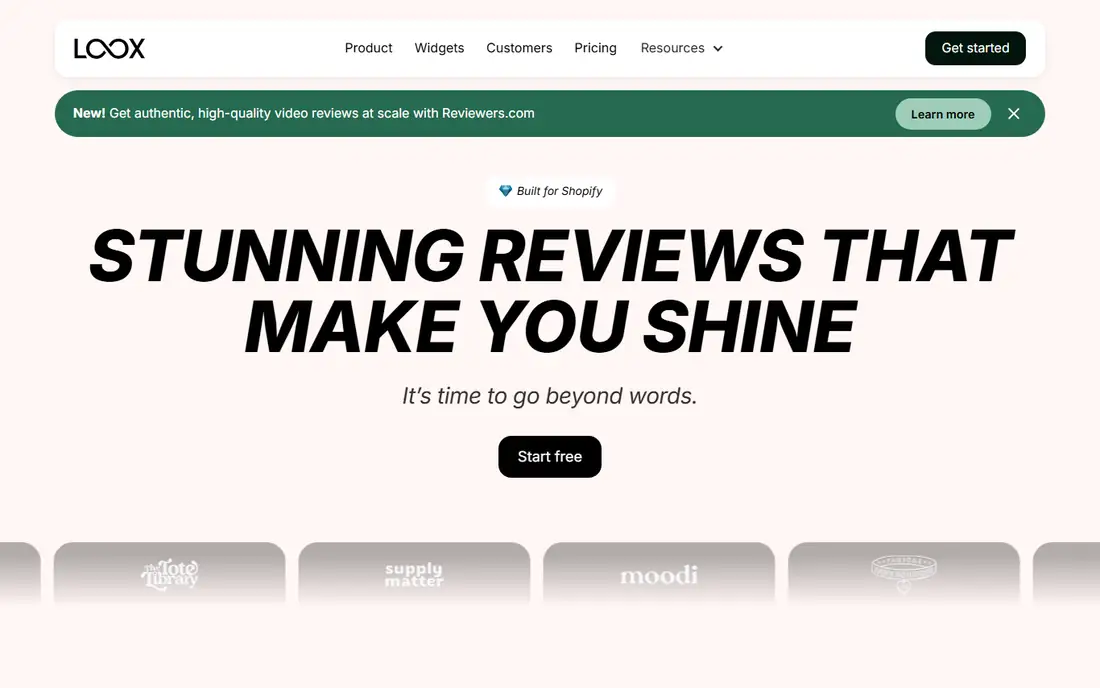Click the announcement text about Reviewers.com
This screenshot has width=1100, height=688.
point(304,113)
